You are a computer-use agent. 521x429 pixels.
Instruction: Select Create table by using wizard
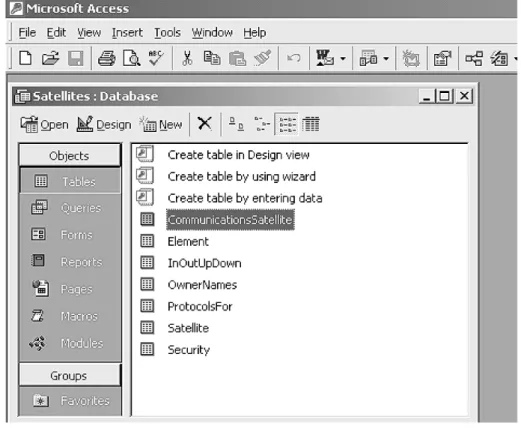(241, 176)
